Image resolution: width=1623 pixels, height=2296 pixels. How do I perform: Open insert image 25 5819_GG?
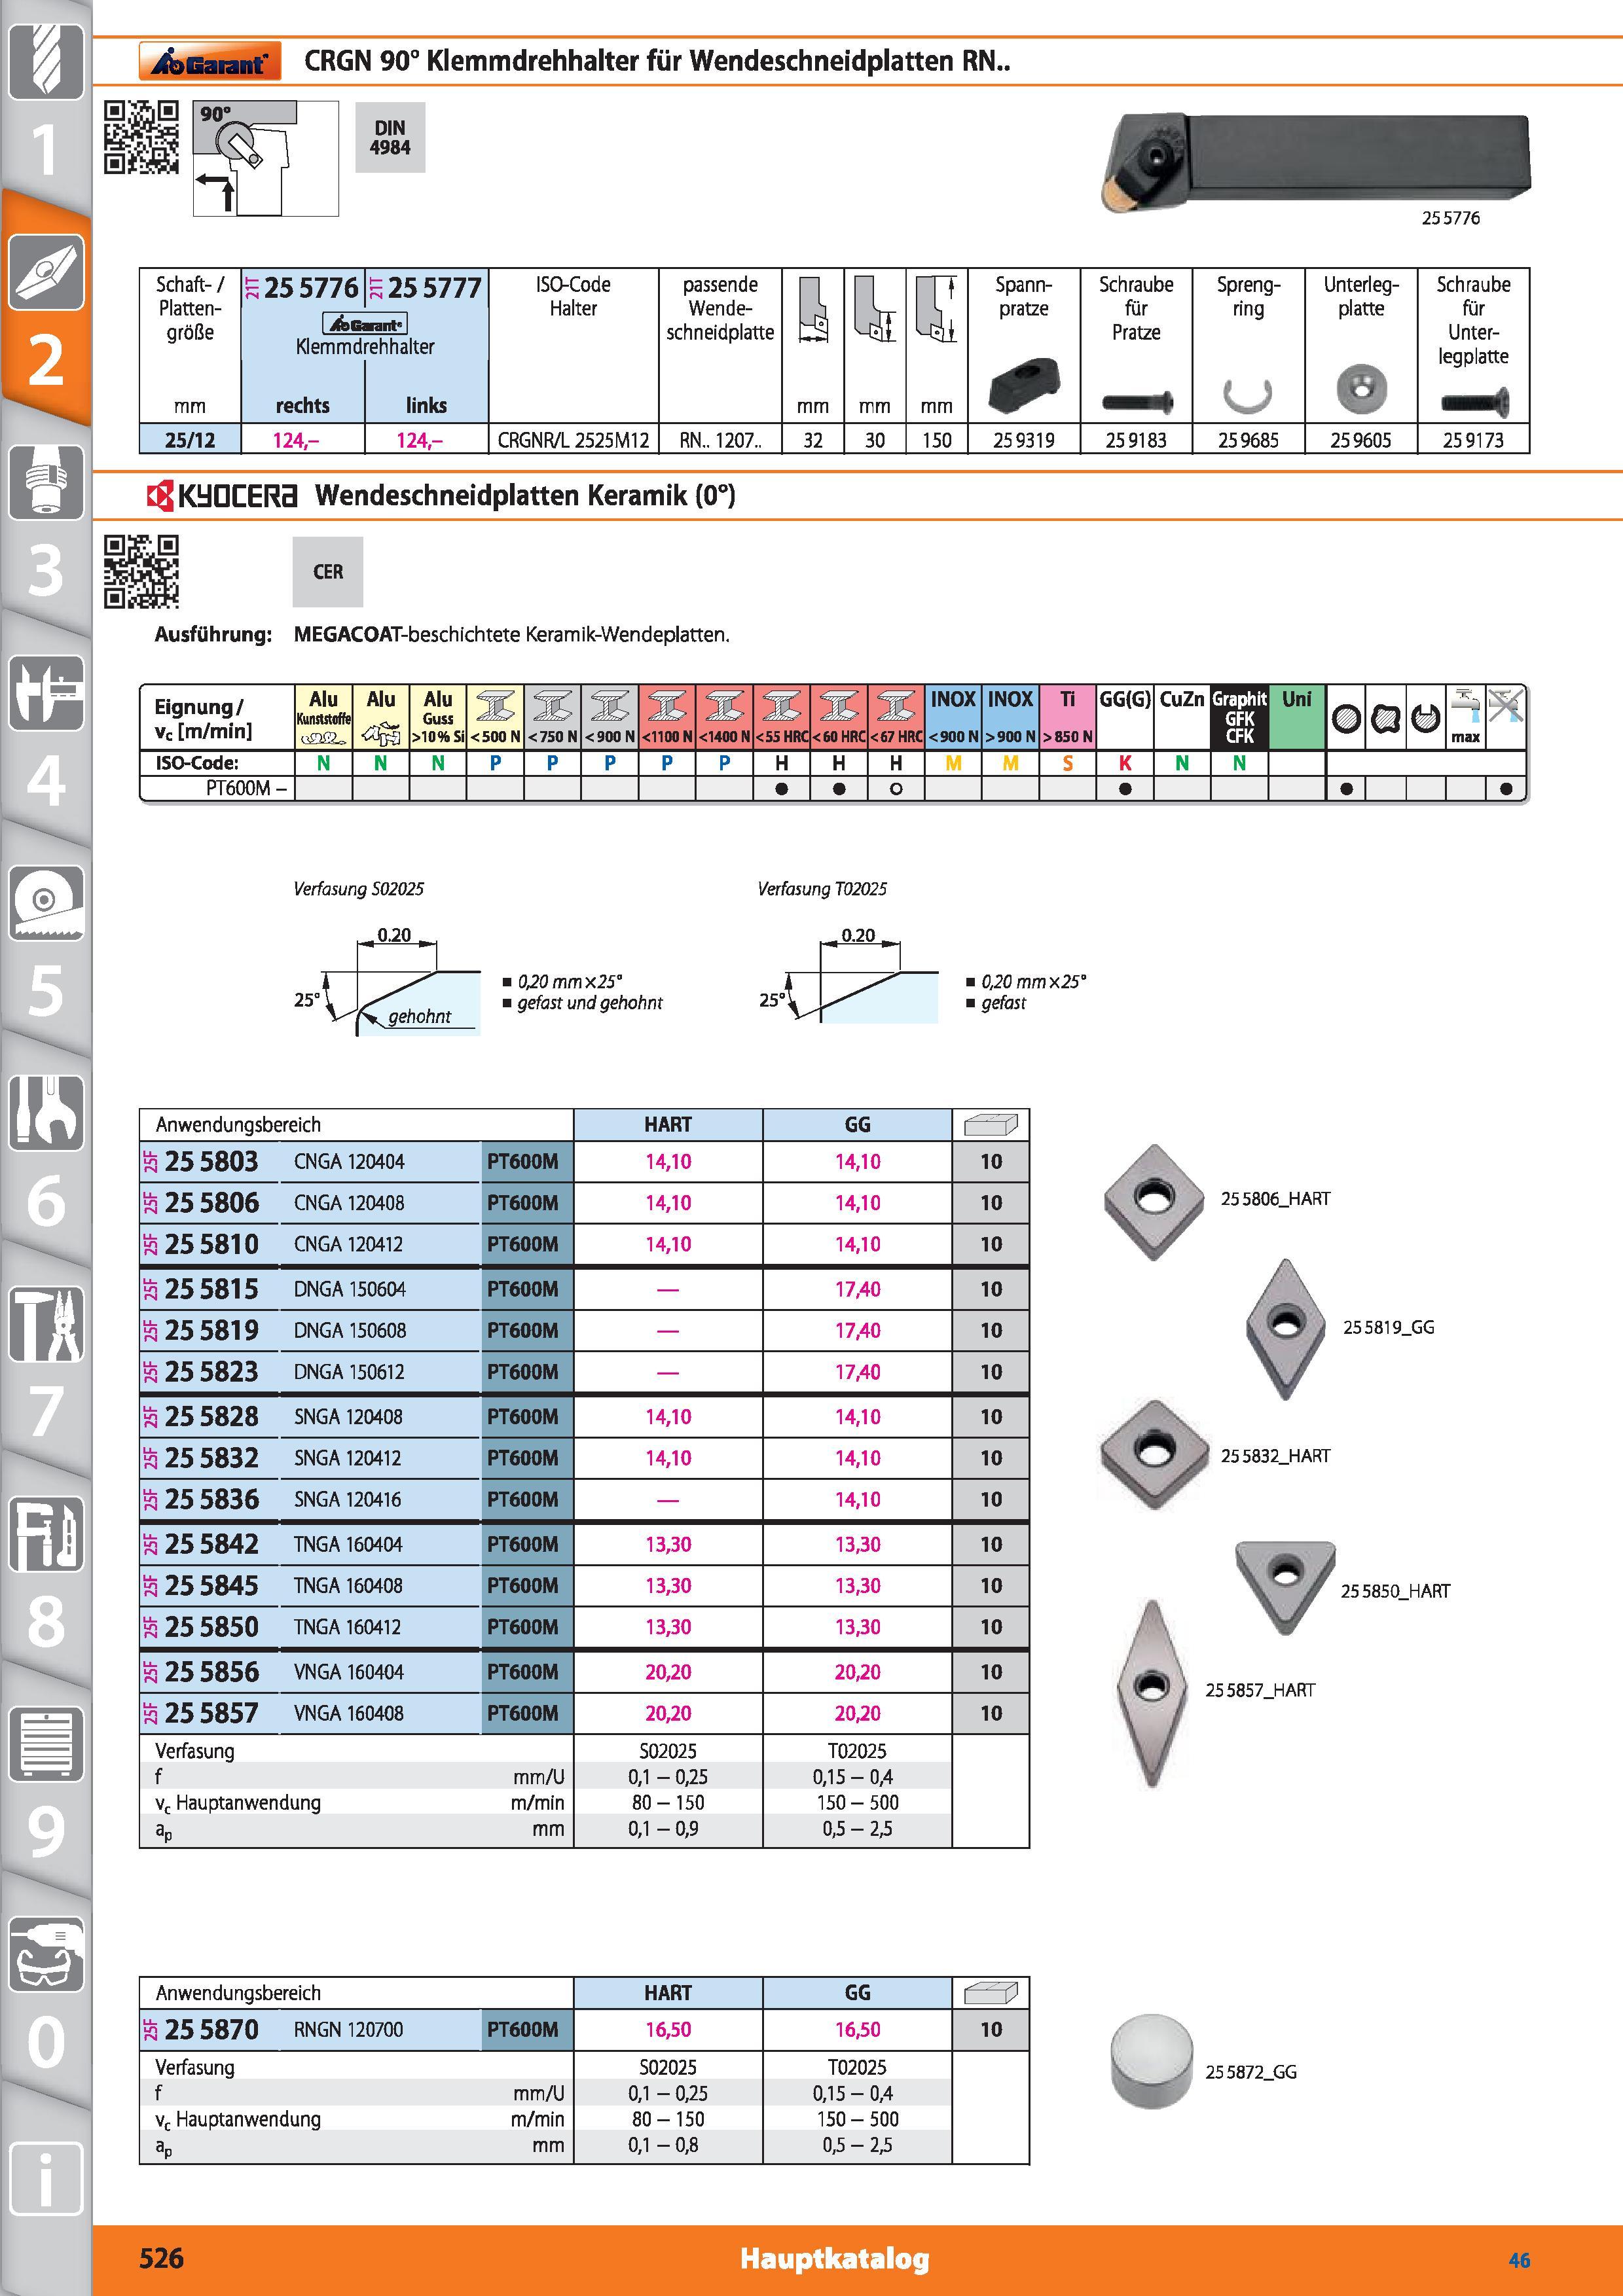1285,1329
